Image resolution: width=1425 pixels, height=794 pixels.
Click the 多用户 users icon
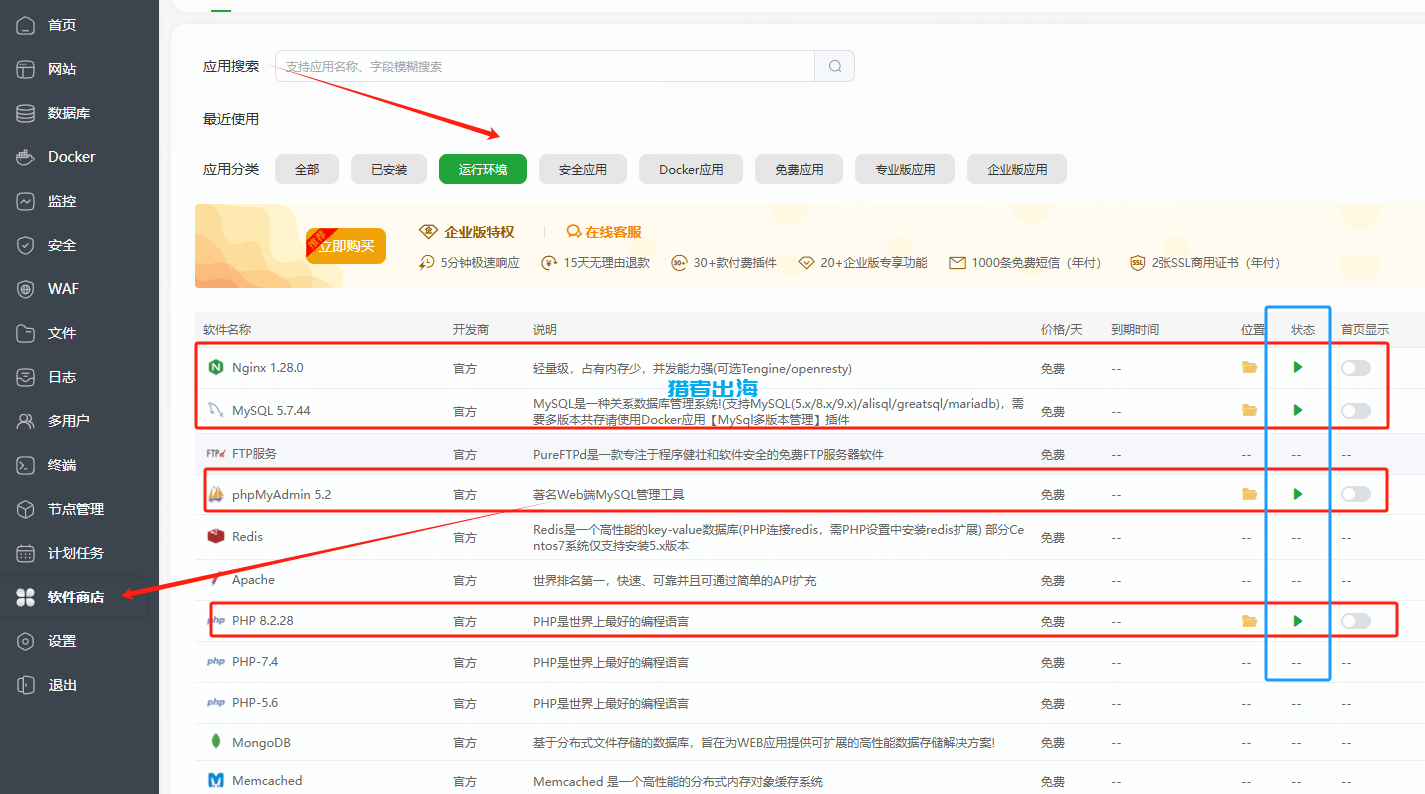click(x=26, y=421)
